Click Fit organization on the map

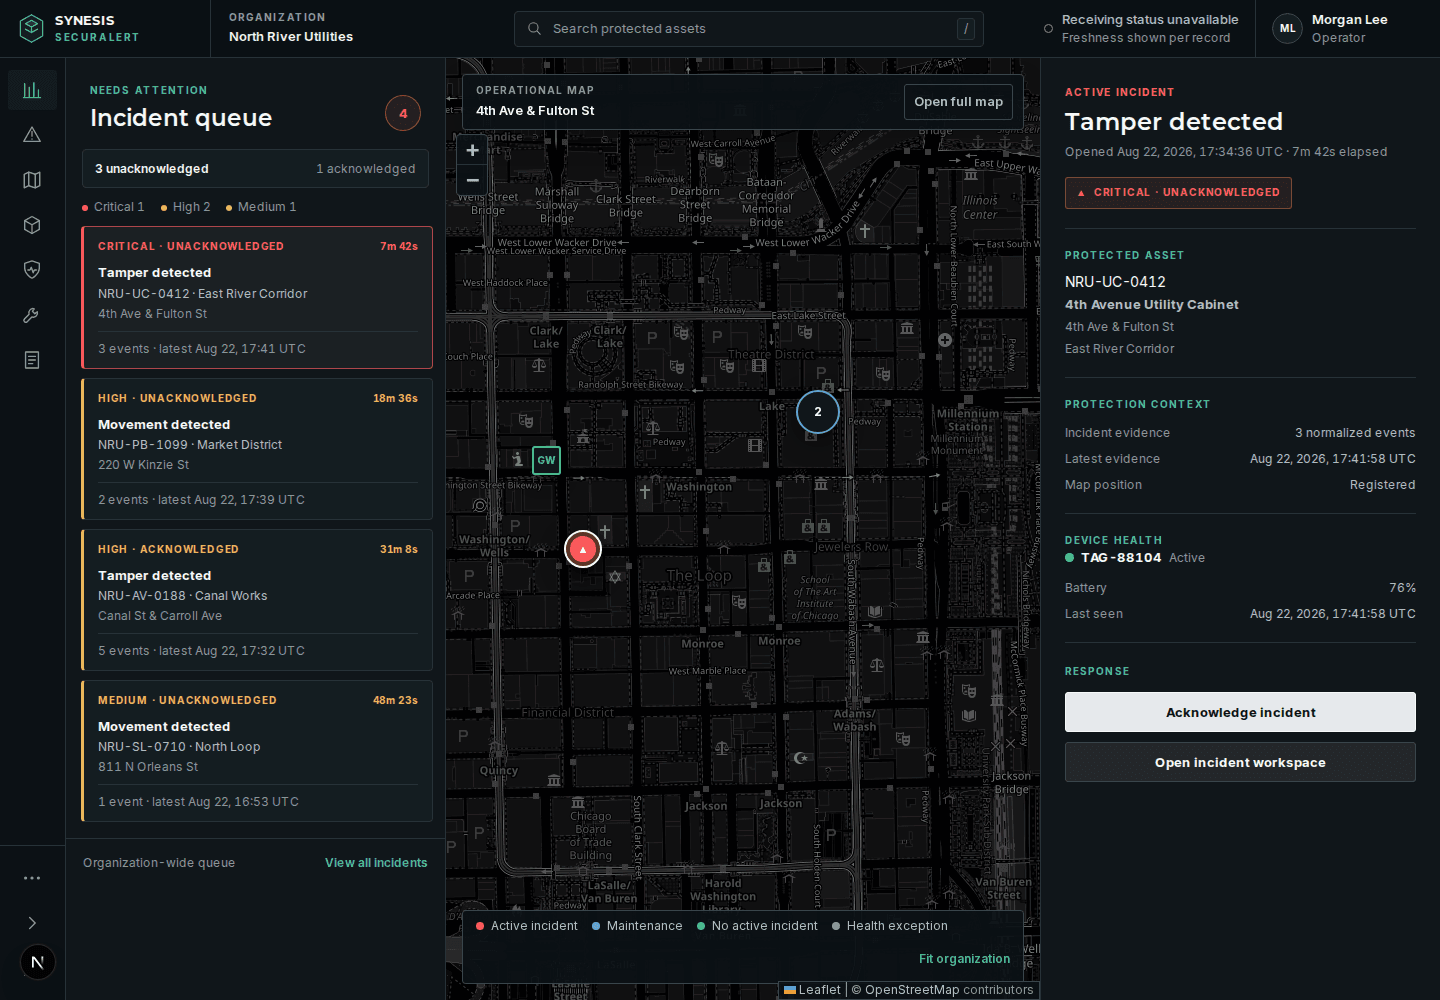964,959
